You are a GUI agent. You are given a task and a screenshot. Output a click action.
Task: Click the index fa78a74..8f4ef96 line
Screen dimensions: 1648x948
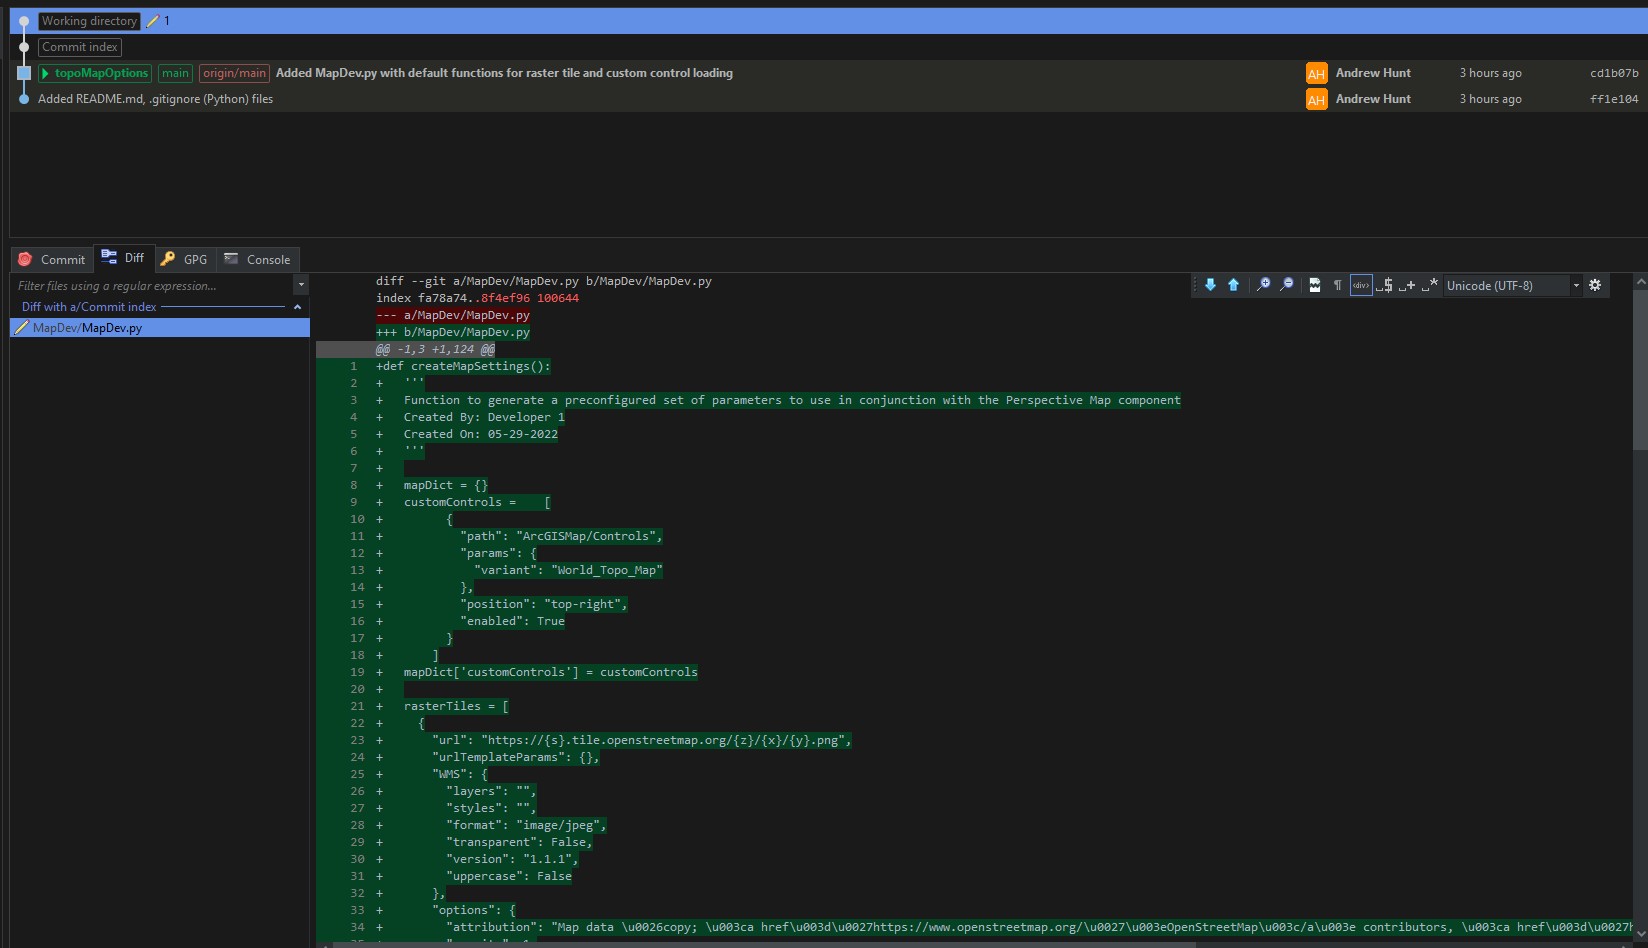477,298
